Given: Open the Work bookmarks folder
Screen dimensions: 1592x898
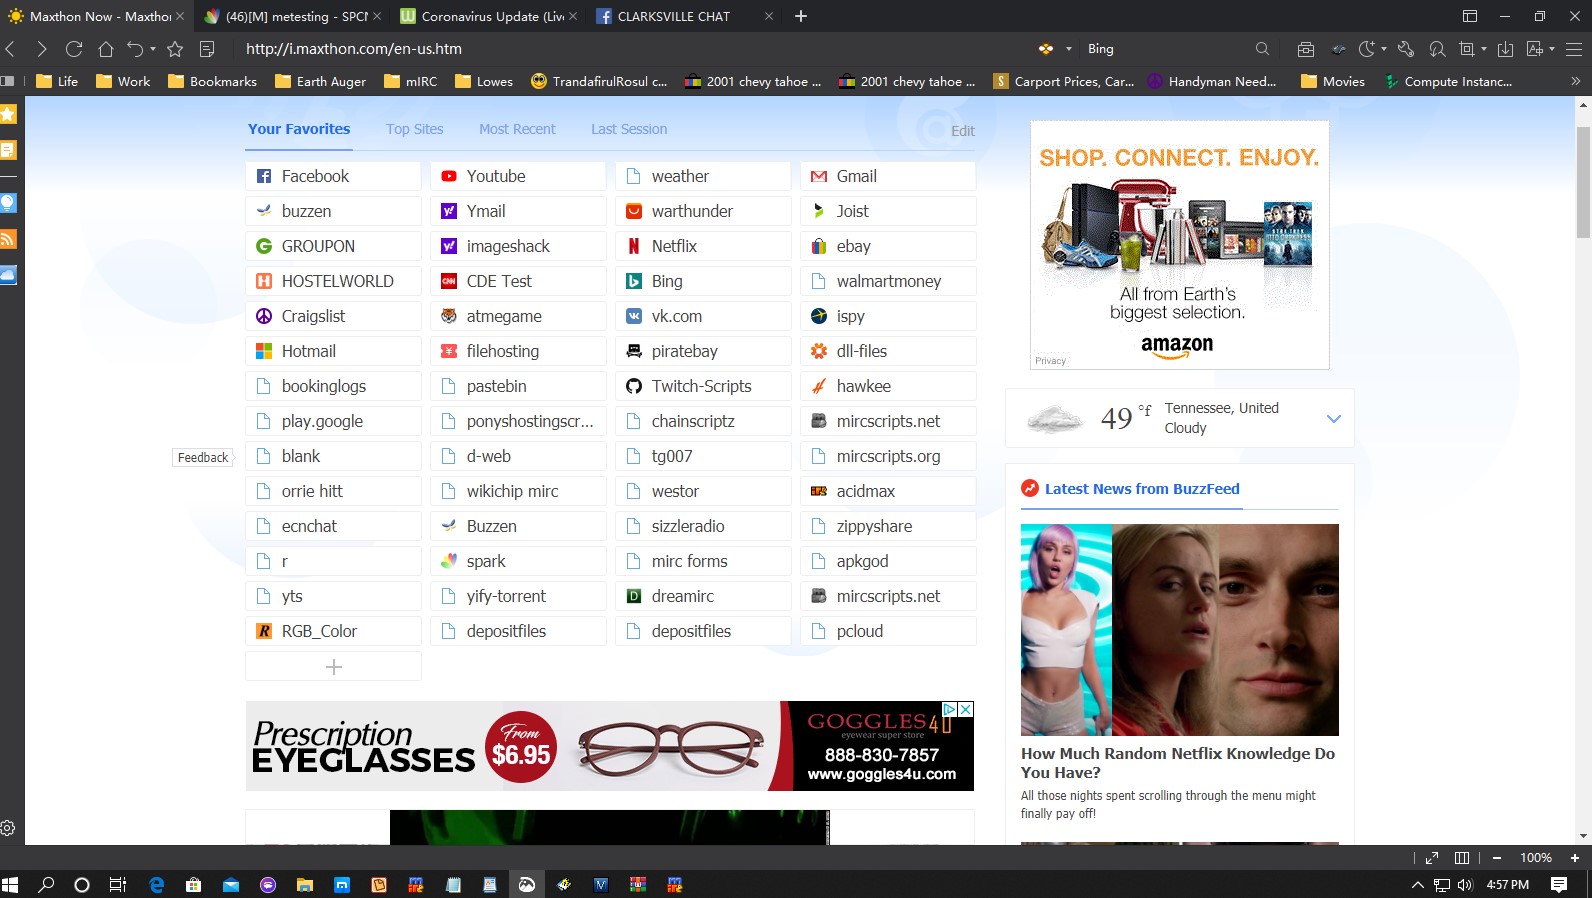Looking at the screenshot, I should pos(123,81).
